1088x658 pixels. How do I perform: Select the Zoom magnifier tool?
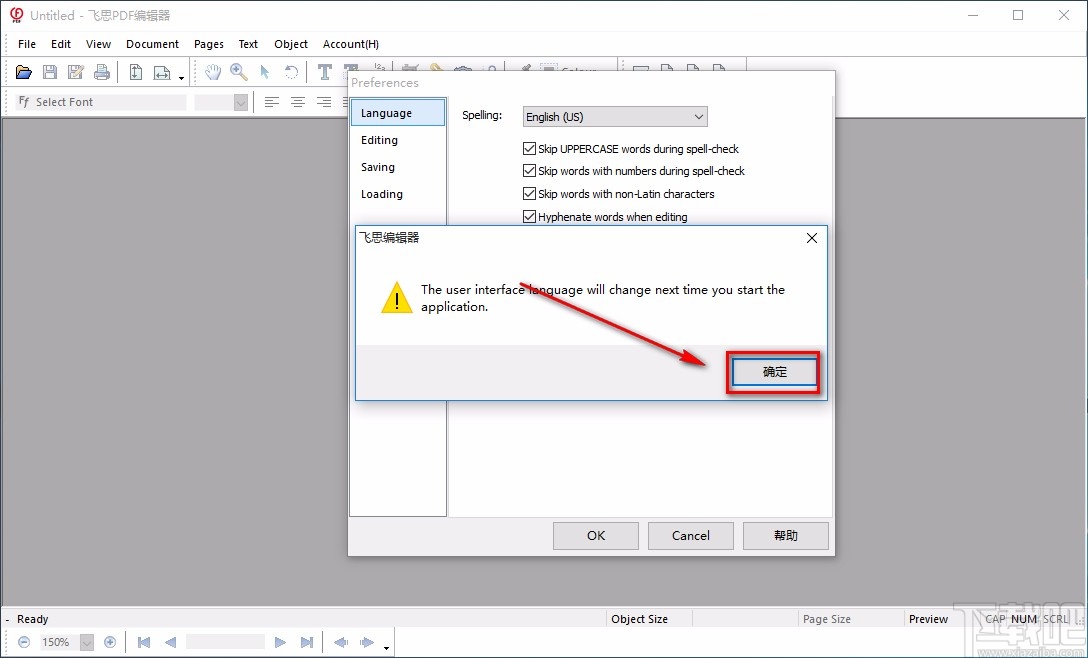pyautogui.click(x=239, y=72)
